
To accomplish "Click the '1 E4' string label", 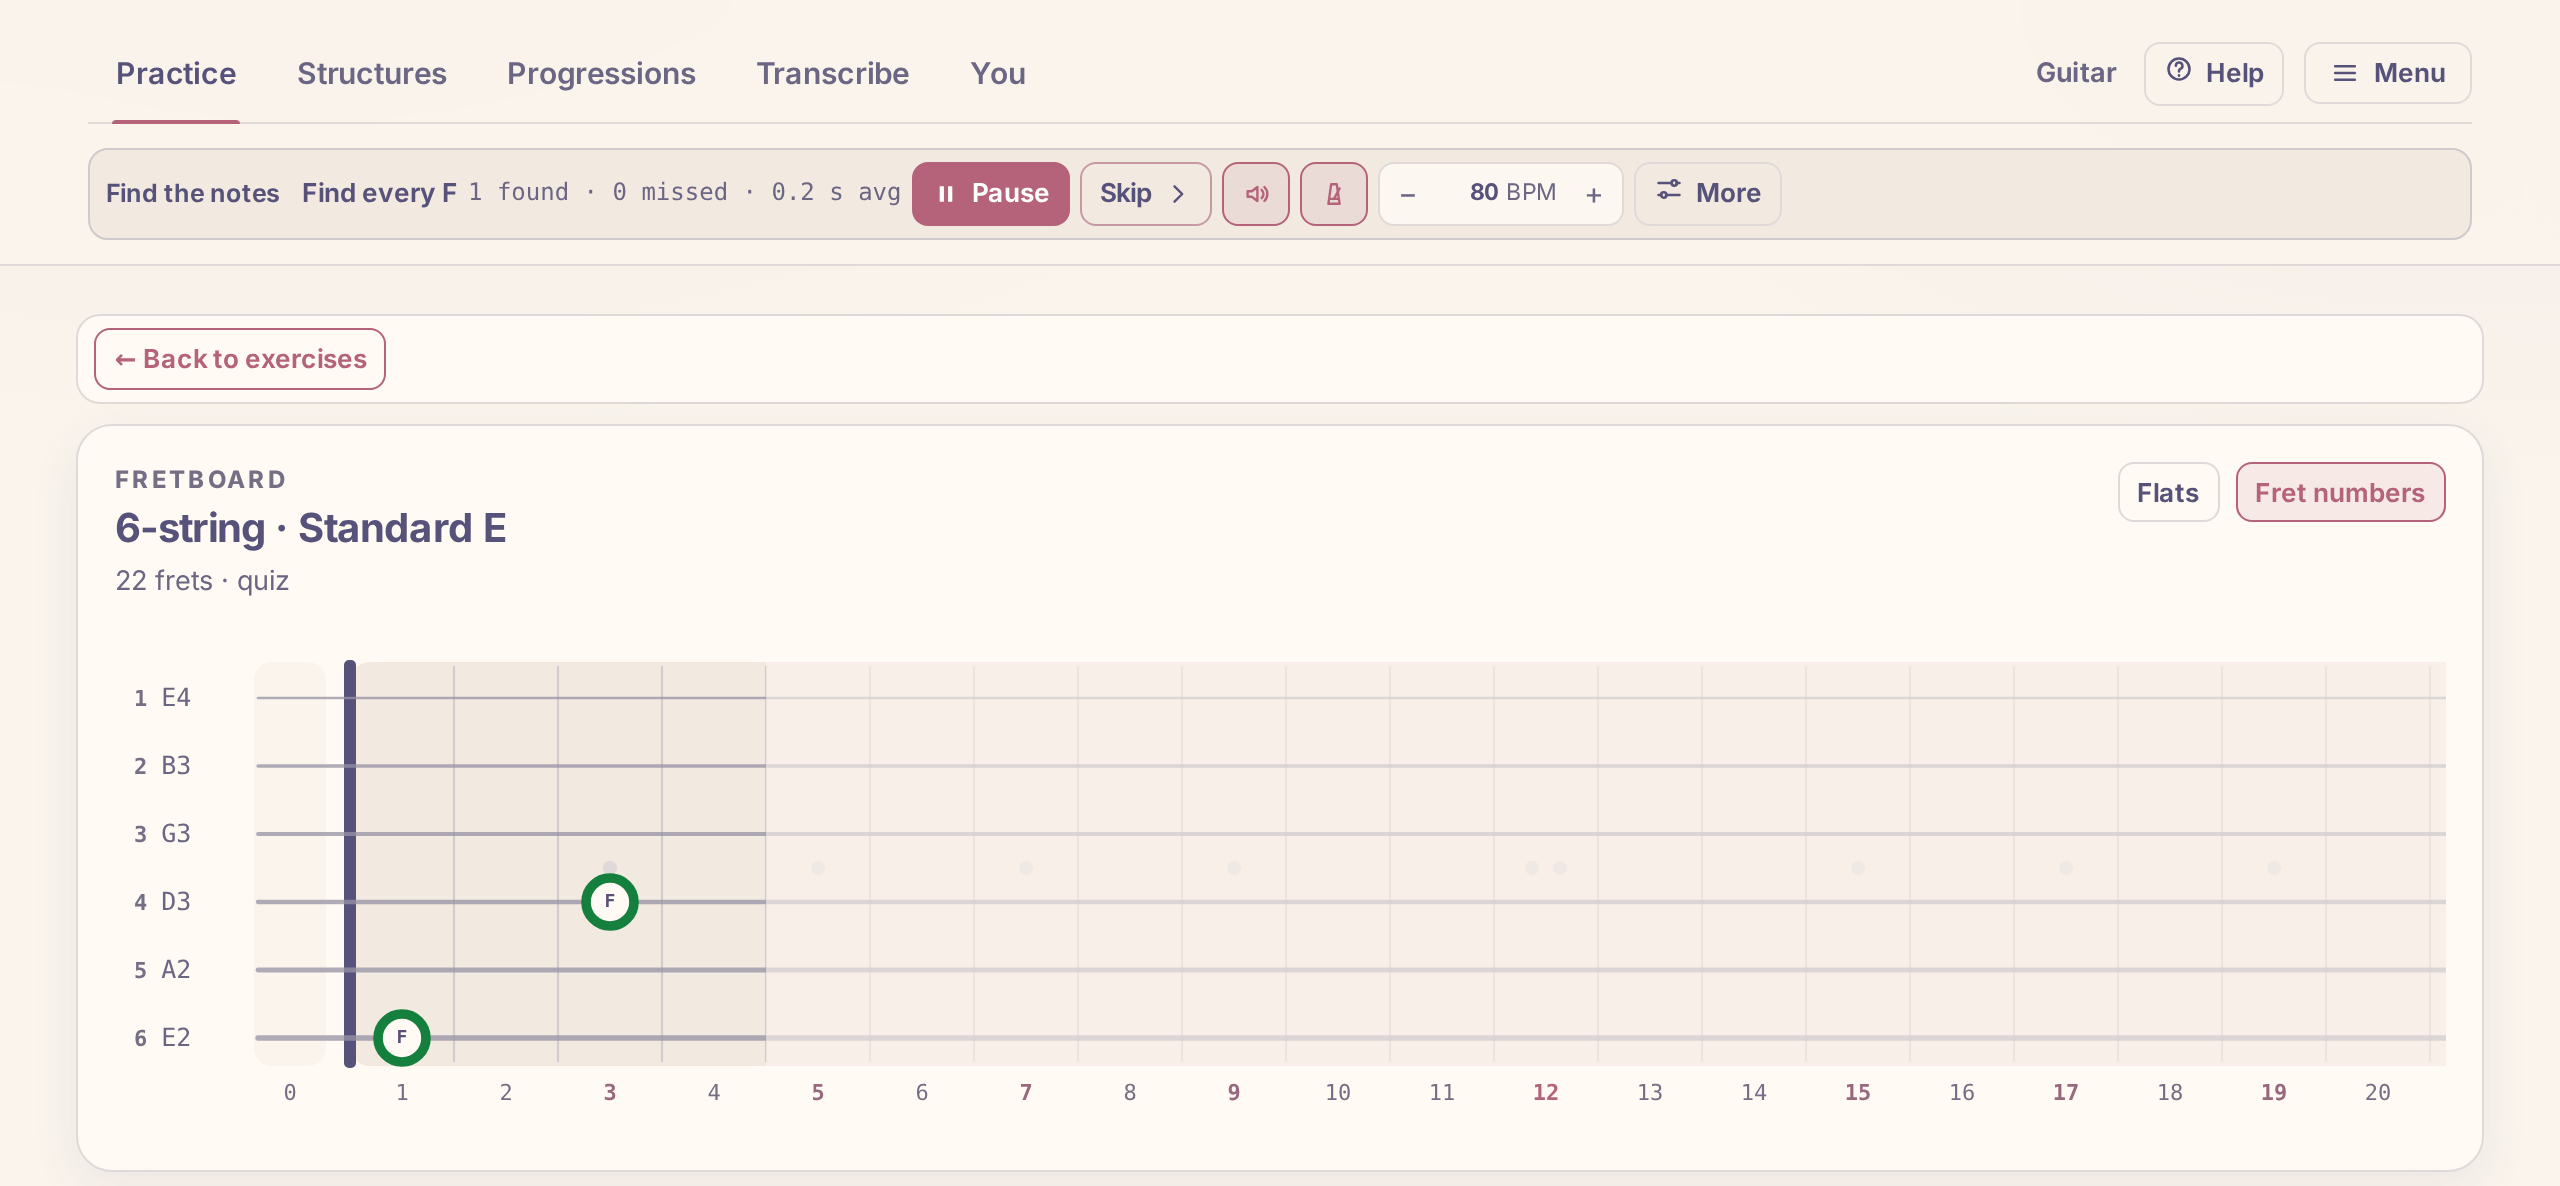I will click(x=162, y=698).
